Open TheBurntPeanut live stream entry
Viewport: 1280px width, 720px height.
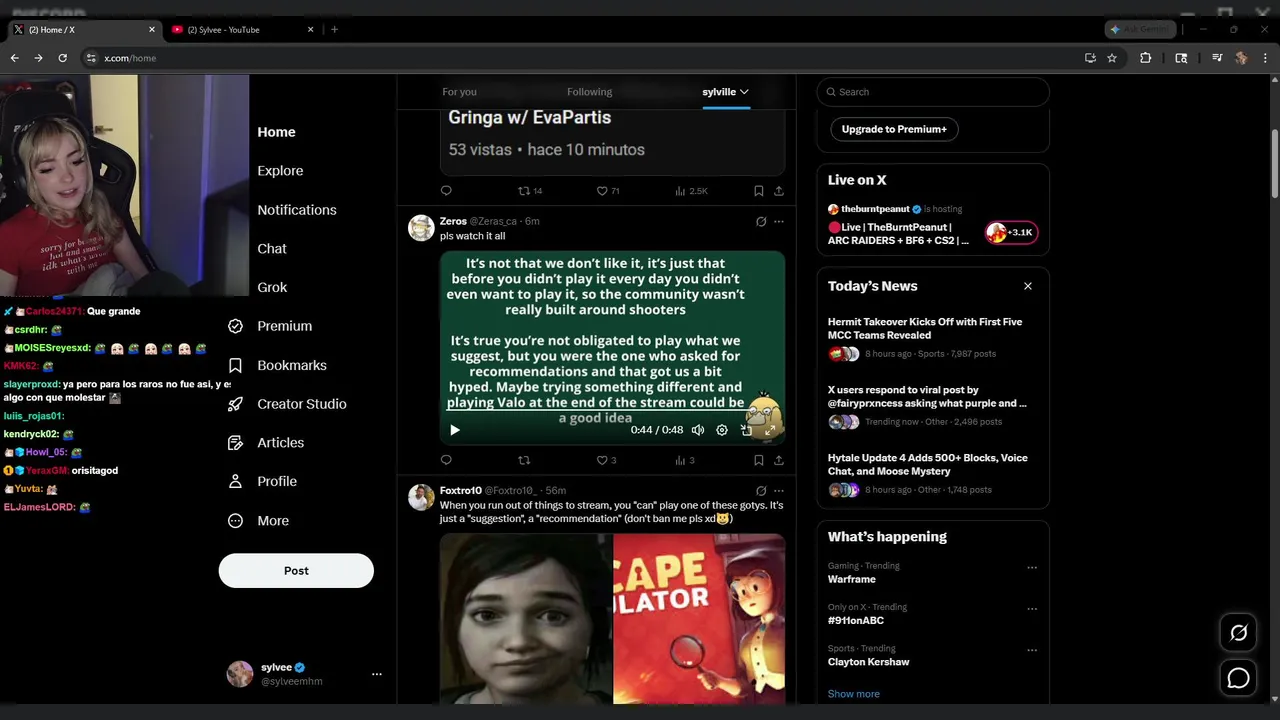point(933,227)
